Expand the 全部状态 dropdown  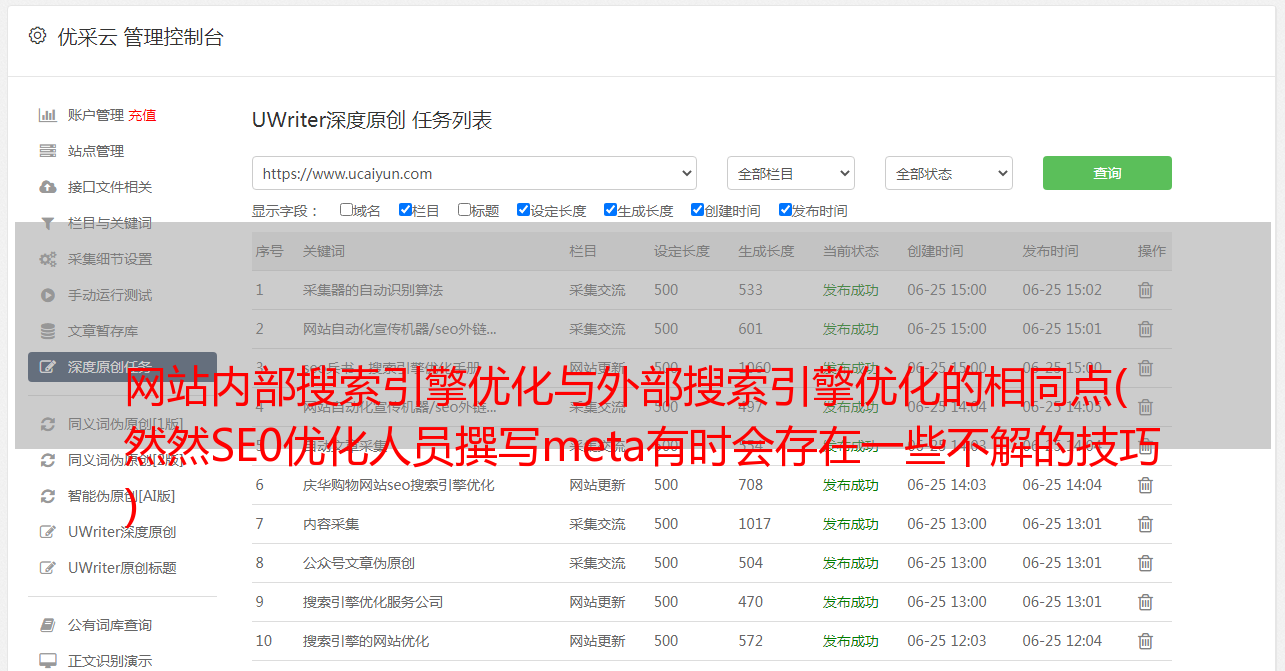[949, 173]
